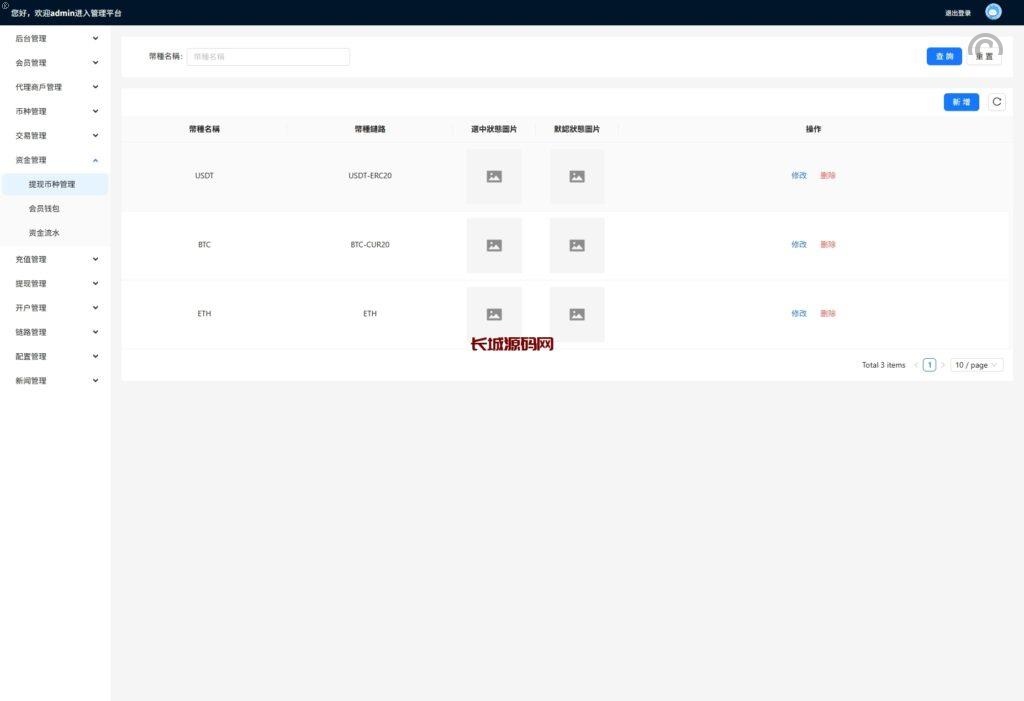Click the blue 新增 add button

pyautogui.click(x=961, y=102)
